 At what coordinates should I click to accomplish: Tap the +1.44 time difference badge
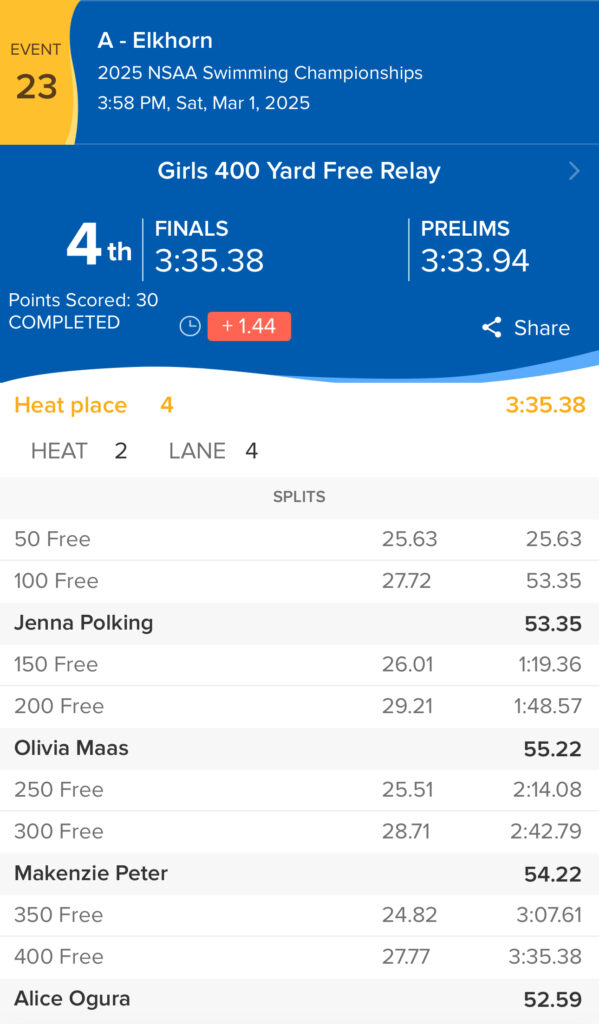249,327
